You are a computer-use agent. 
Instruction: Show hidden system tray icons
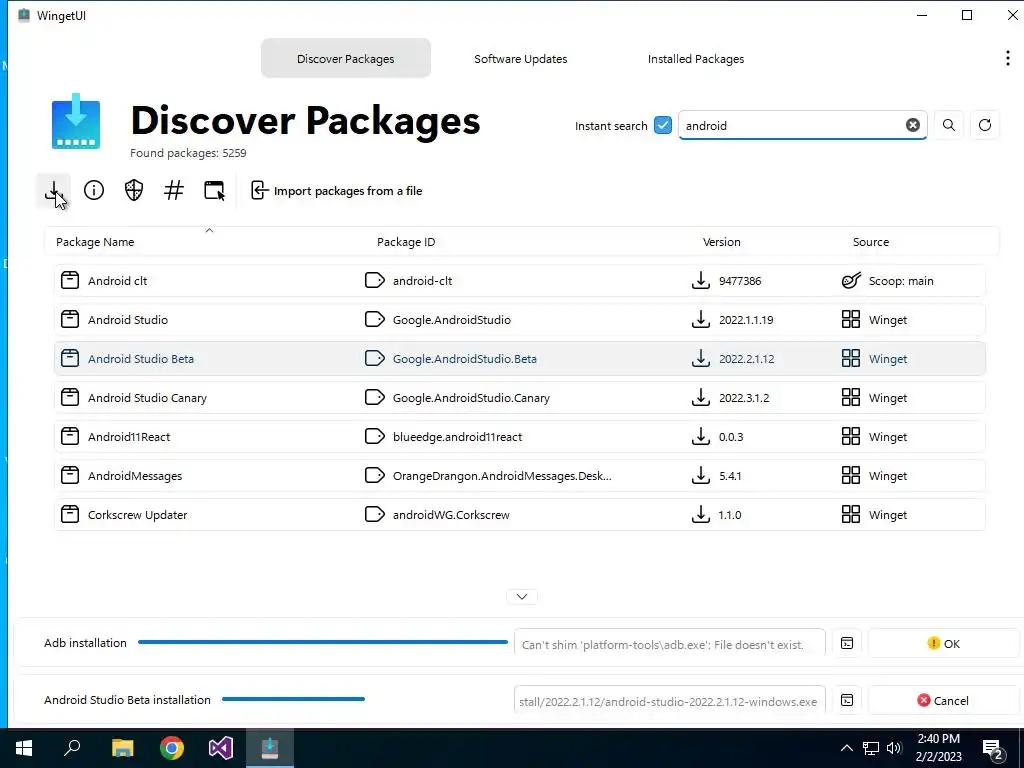846,748
